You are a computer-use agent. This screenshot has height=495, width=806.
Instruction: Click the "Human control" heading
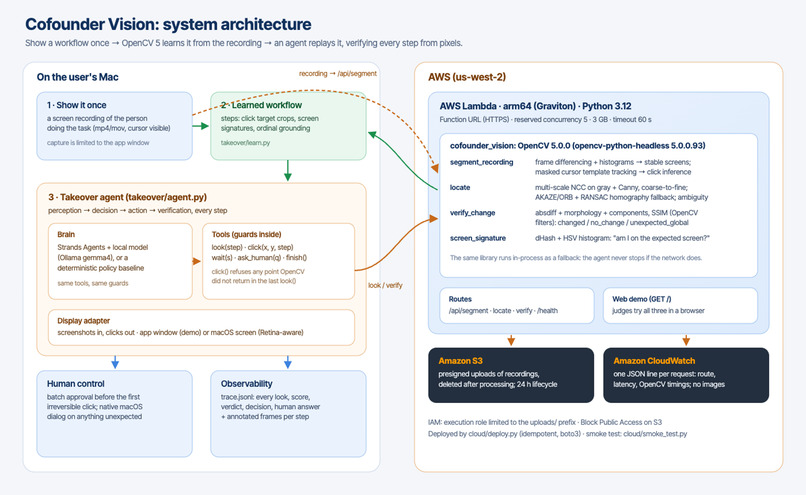(76, 384)
